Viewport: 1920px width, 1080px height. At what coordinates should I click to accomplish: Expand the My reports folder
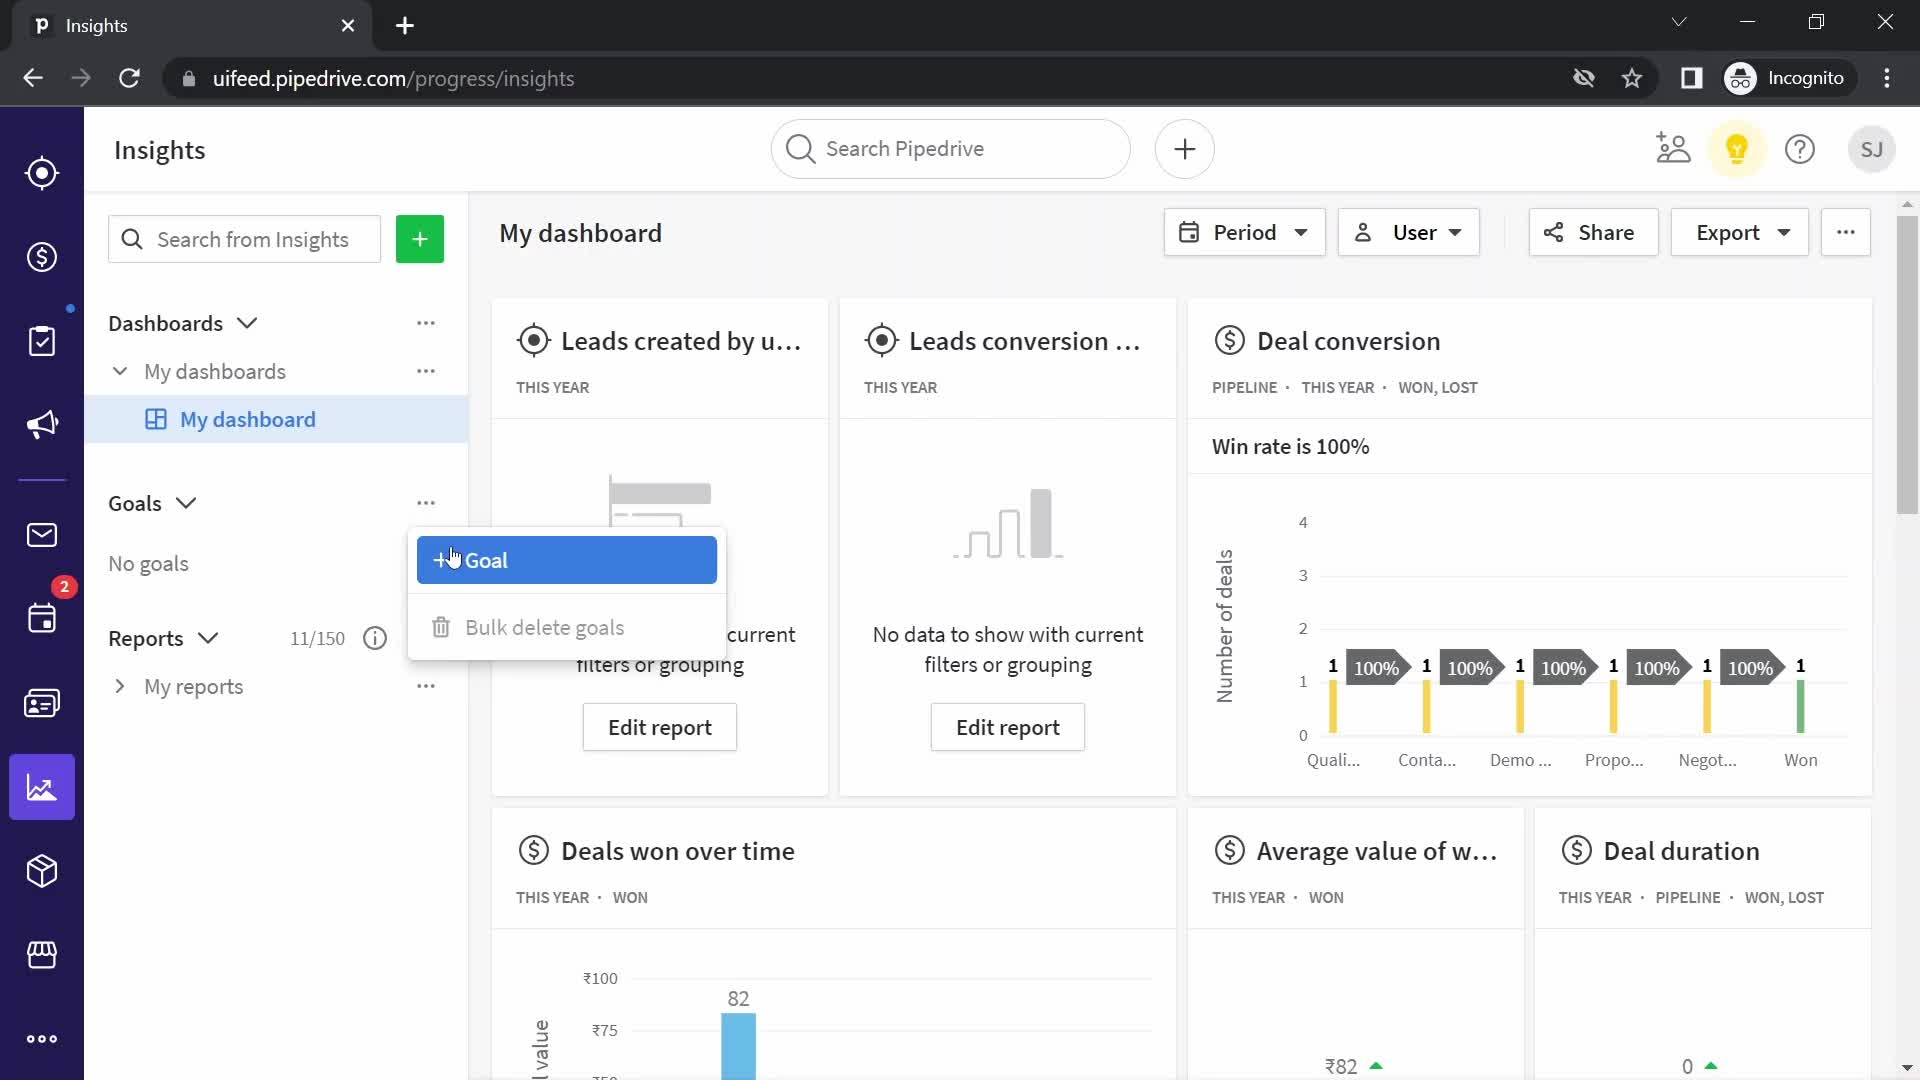coord(120,686)
